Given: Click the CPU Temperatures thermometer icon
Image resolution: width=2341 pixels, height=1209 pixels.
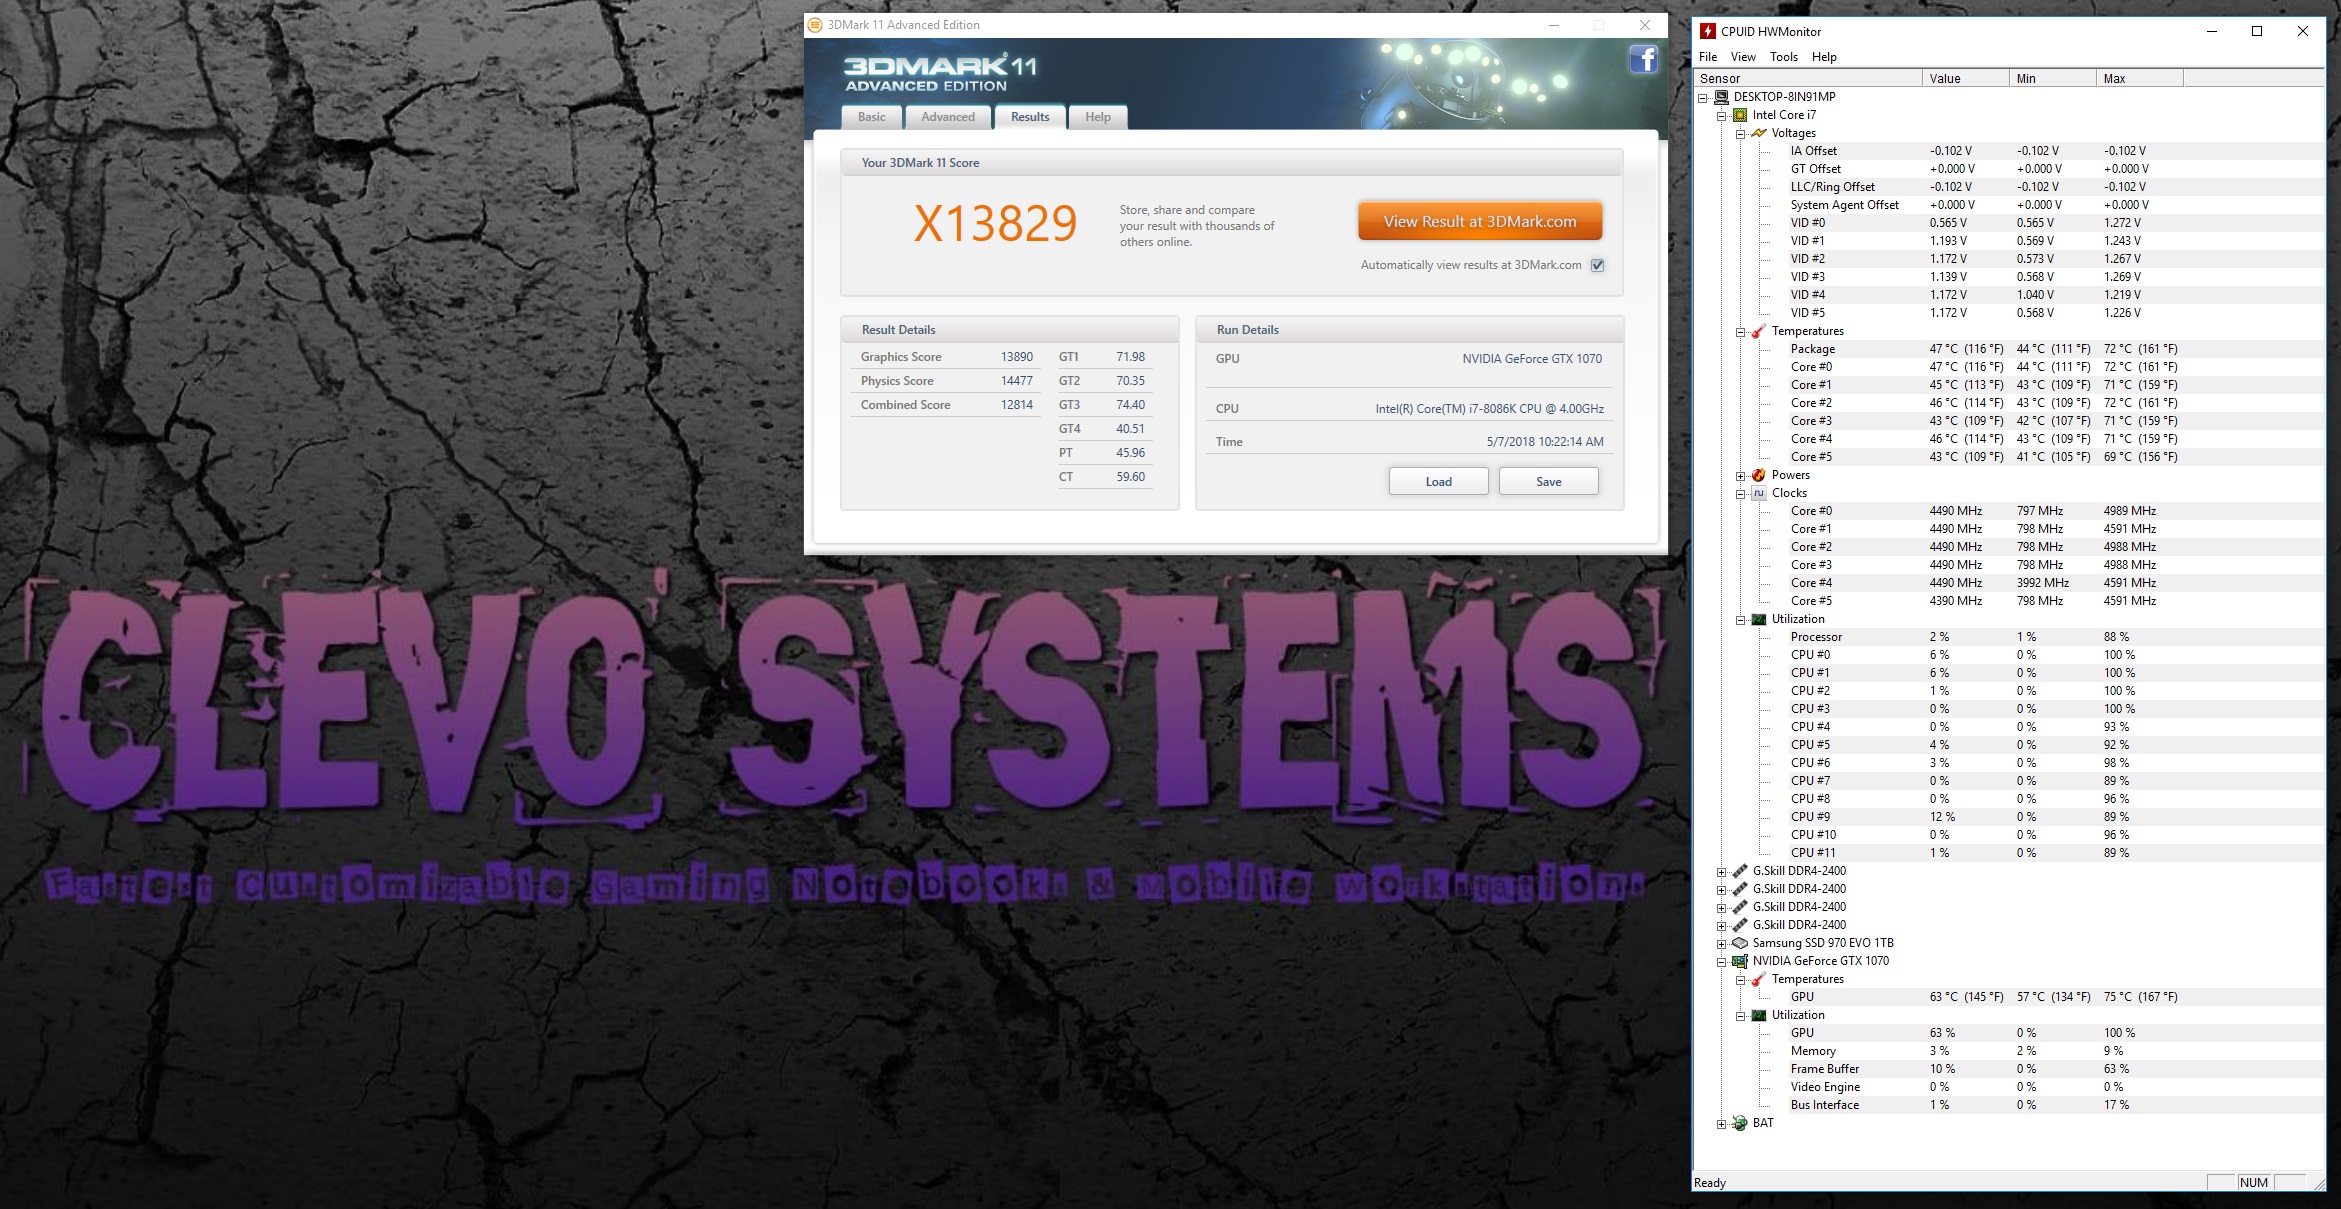Looking at the screenshot, I should pos(1759,331).
